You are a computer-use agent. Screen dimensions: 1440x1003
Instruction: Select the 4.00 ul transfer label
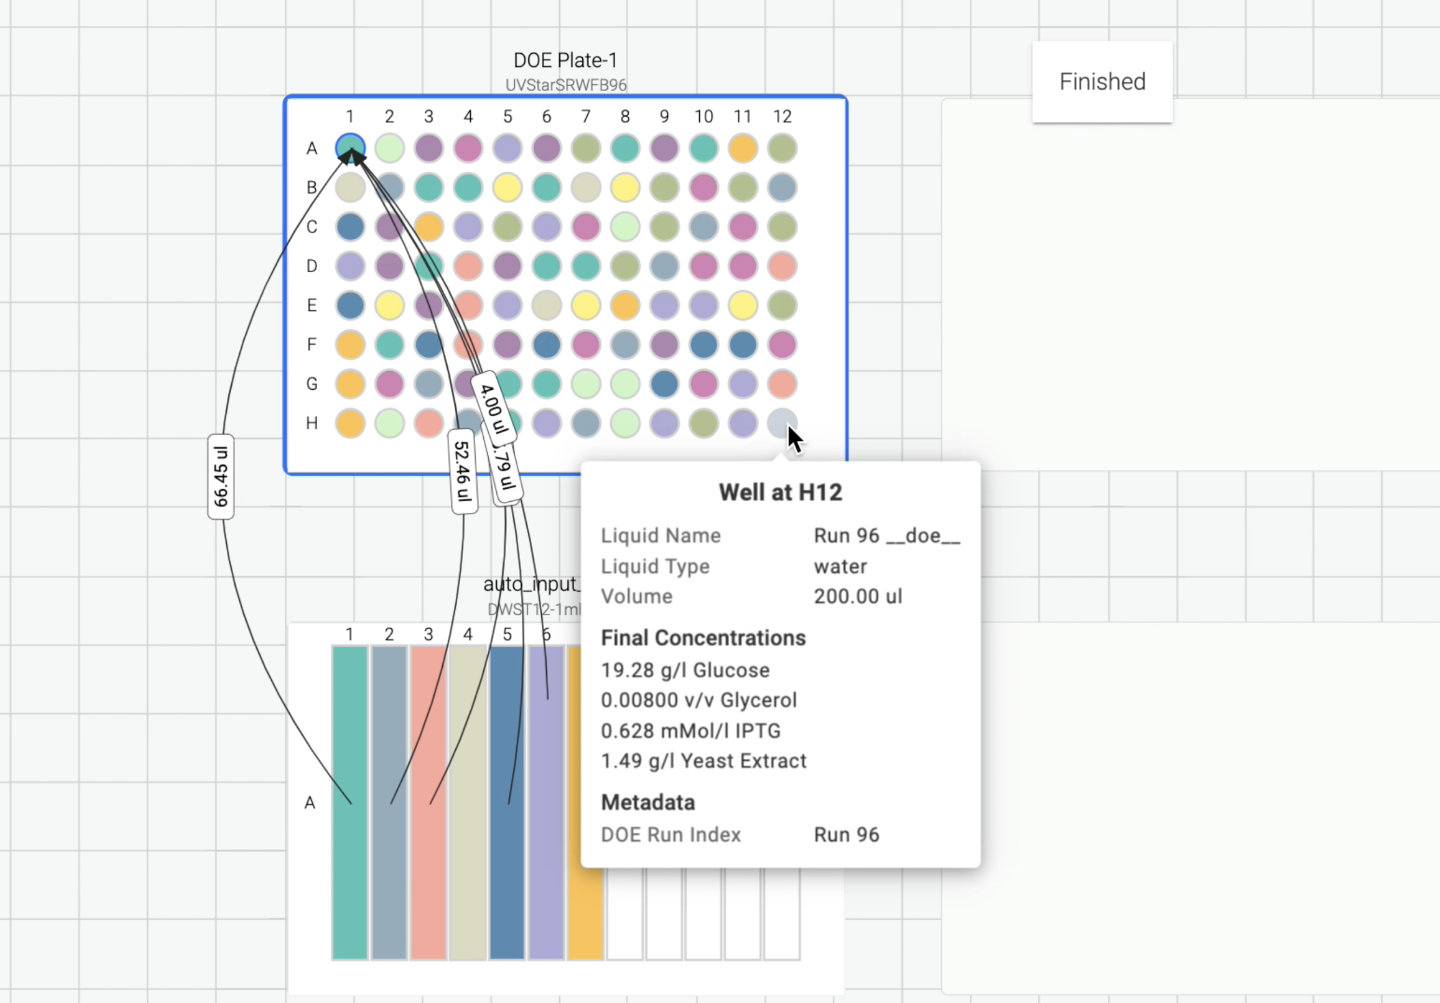pyautogui.click(x=493, y=409)
